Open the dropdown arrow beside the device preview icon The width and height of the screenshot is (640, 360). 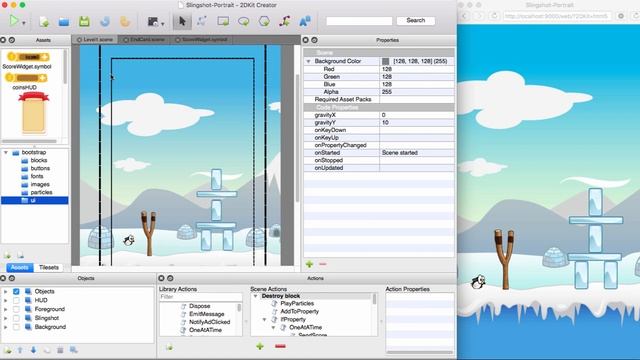(x=162, y=24)
